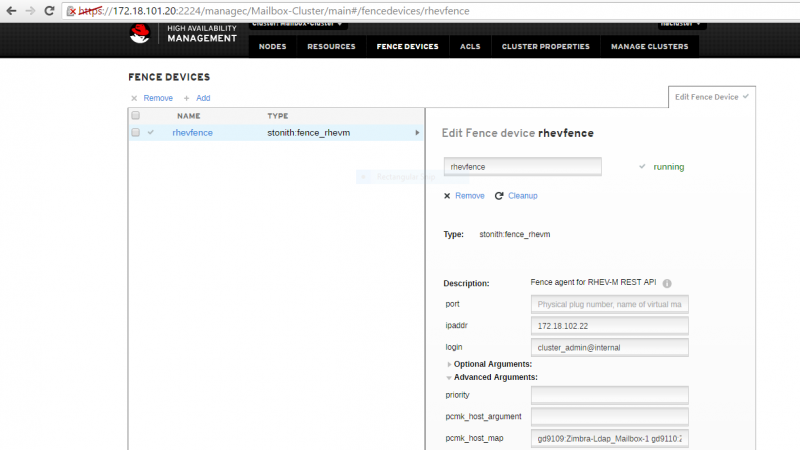Expand the Optional Arguments section
The width and height of the screenshot is (800, 450).
point(449,364)
